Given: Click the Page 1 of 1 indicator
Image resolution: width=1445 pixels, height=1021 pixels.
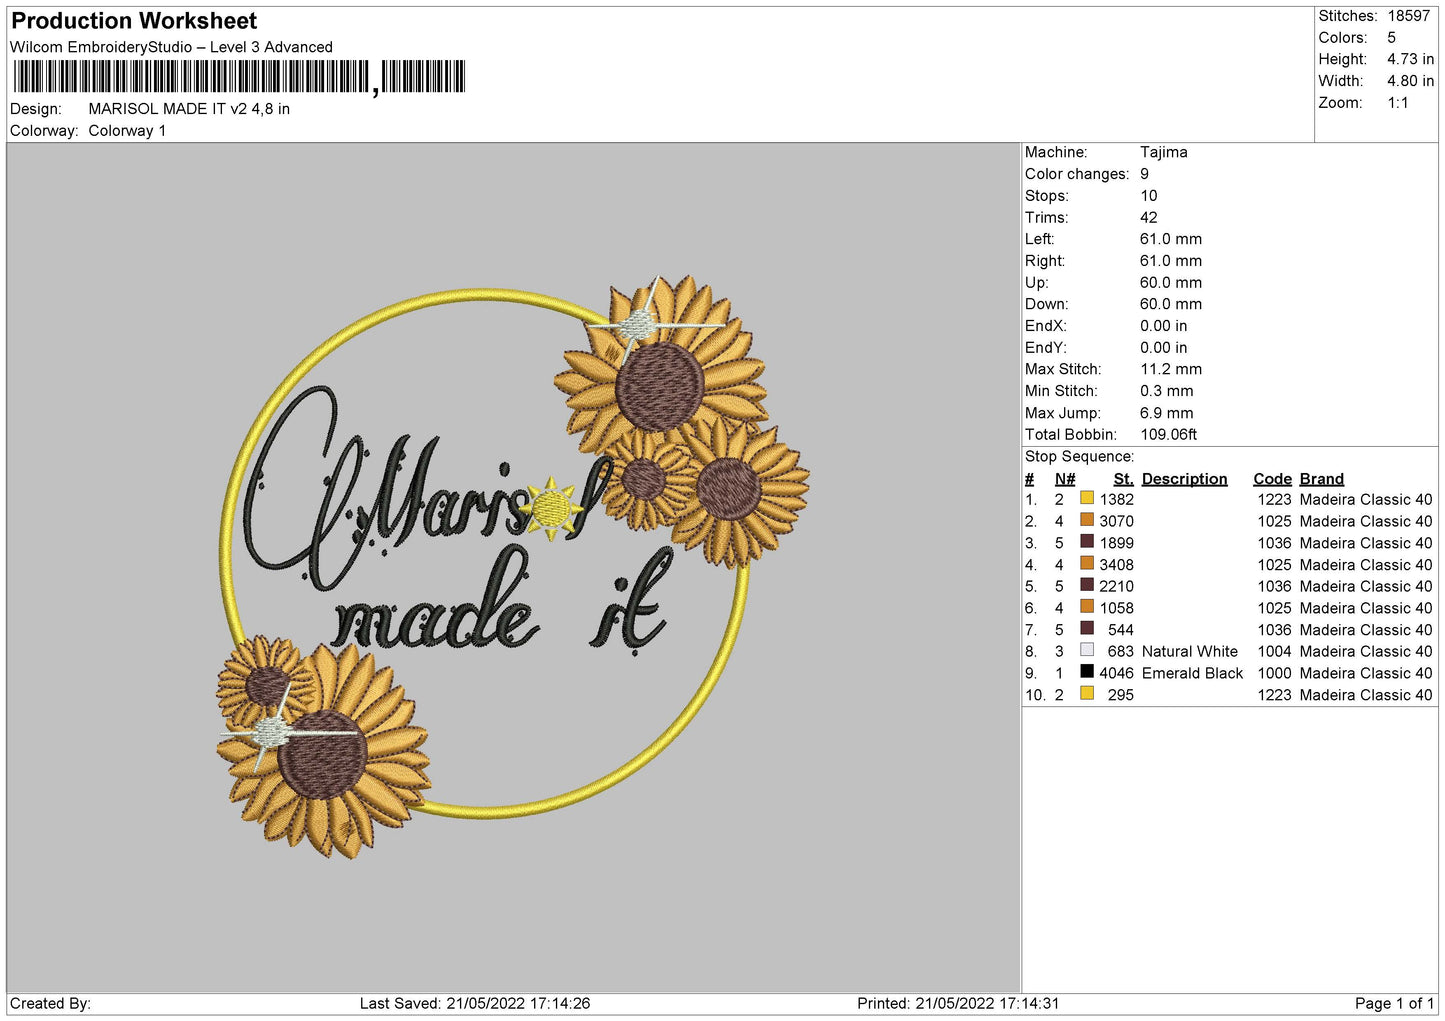Looking at the screenshot, I should pos(1394,1004).
